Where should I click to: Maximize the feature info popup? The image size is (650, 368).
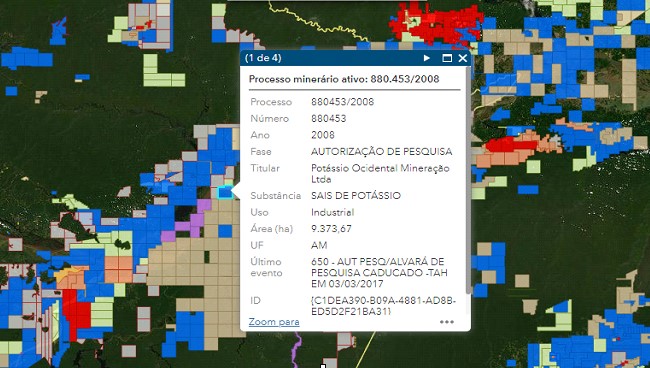pos(447,58)
